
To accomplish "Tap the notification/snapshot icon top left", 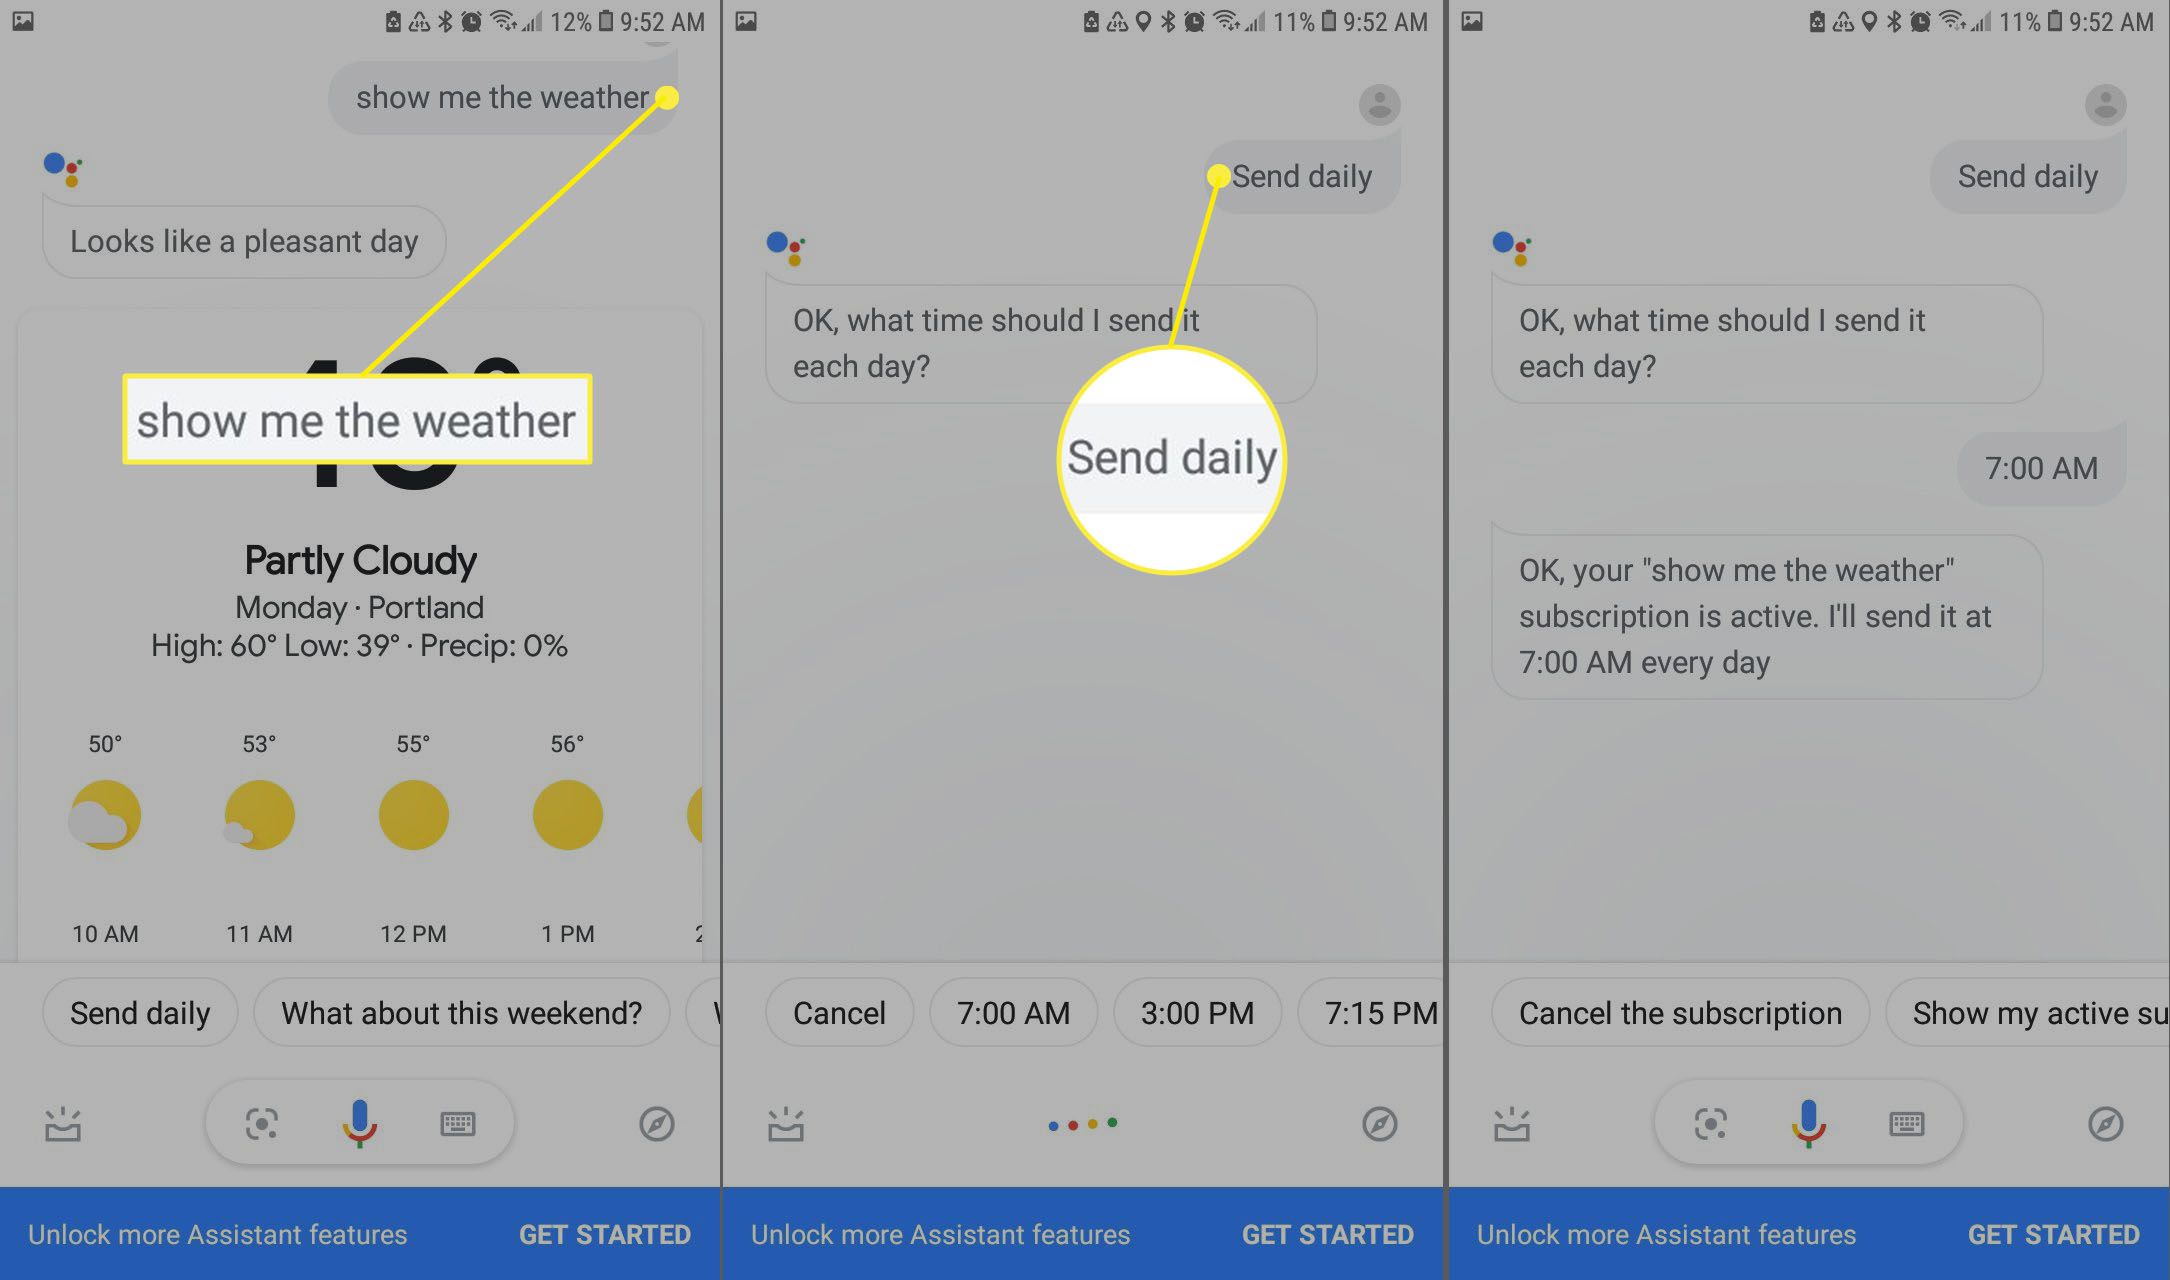I will click(23, 17).
